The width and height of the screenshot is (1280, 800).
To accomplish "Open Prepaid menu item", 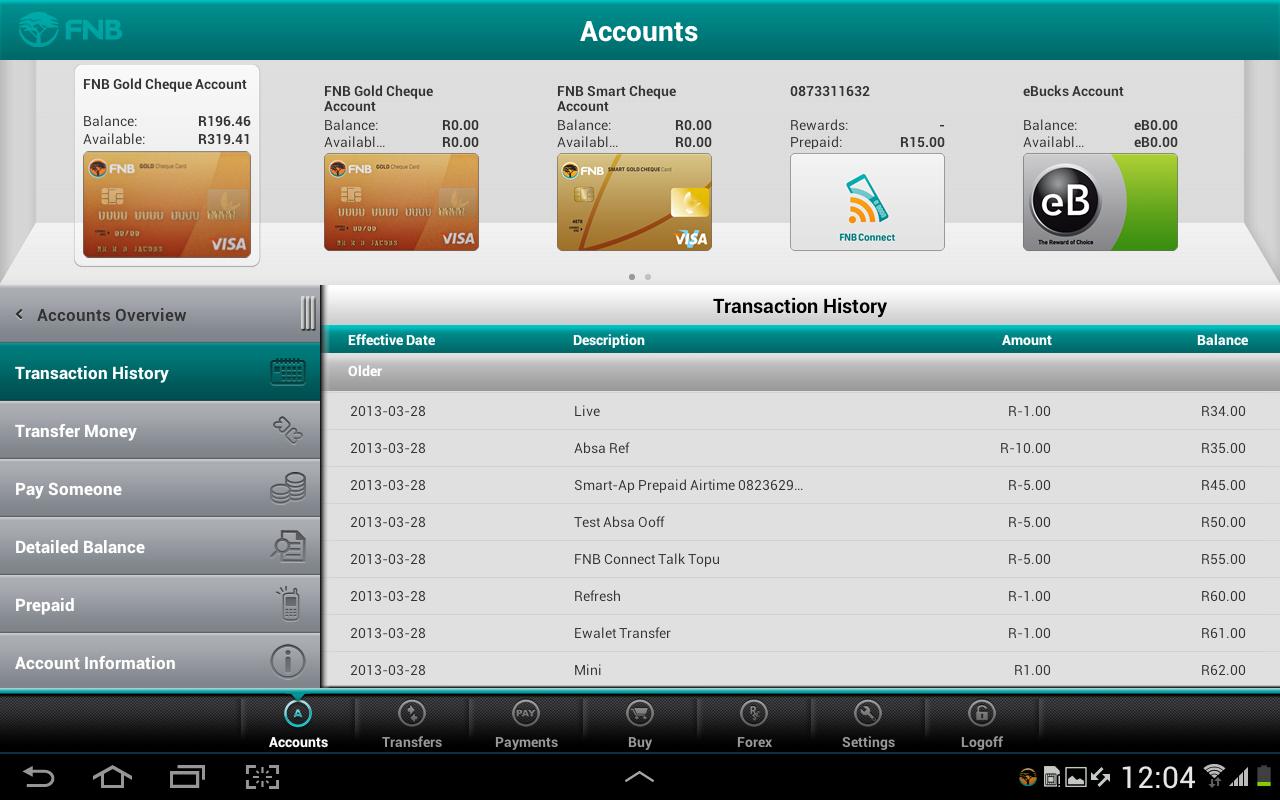I will coord(160,605).
